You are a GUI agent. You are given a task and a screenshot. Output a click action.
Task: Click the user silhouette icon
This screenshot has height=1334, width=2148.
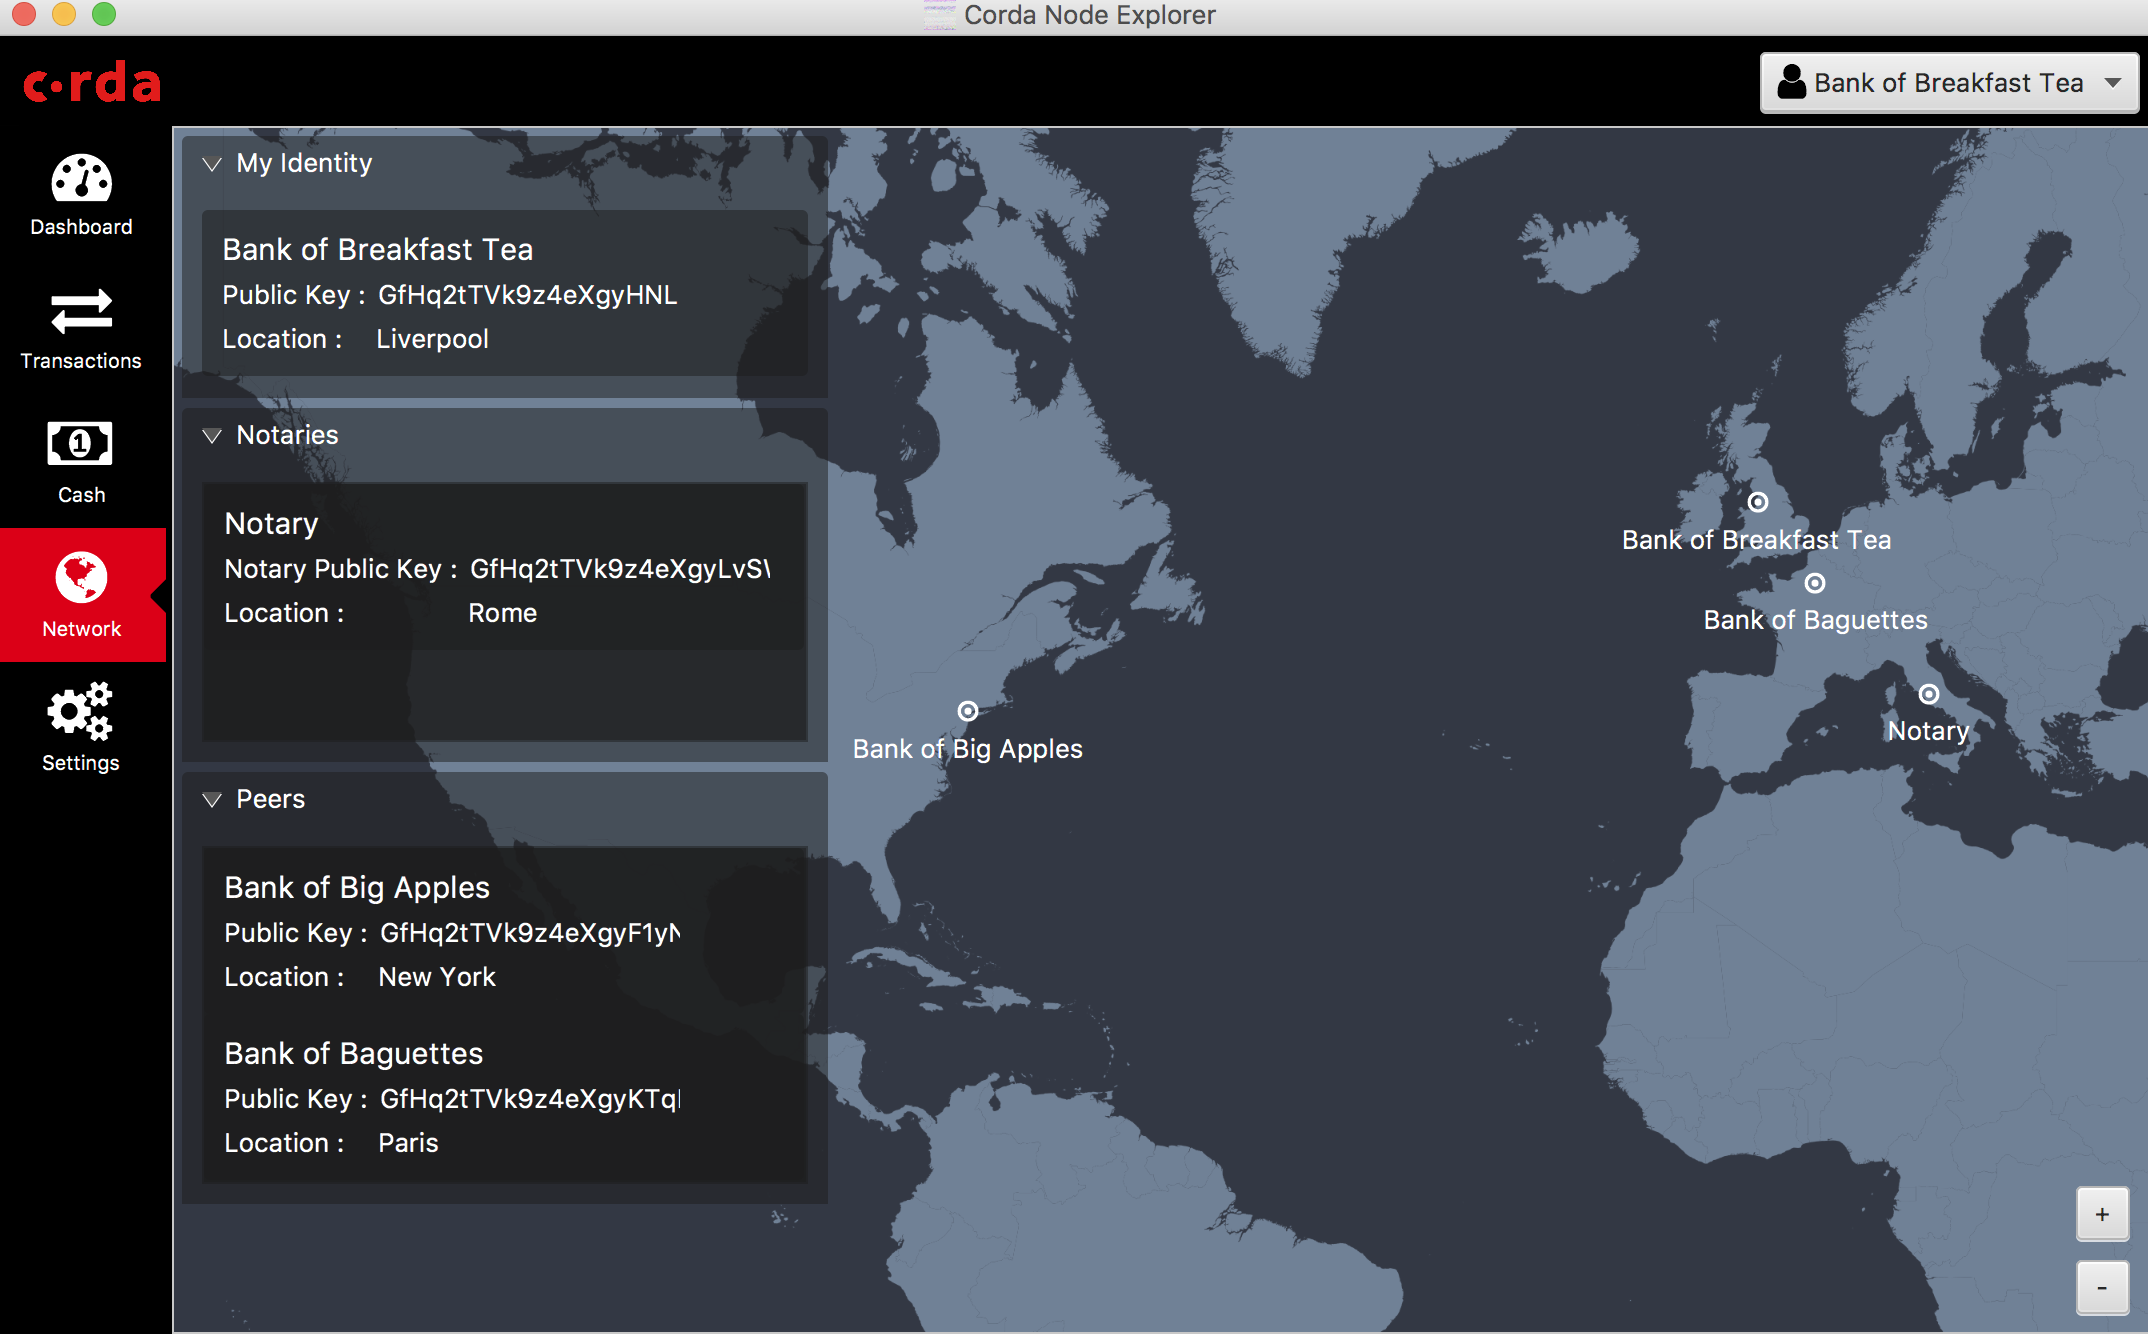[x=1792, y=82]
